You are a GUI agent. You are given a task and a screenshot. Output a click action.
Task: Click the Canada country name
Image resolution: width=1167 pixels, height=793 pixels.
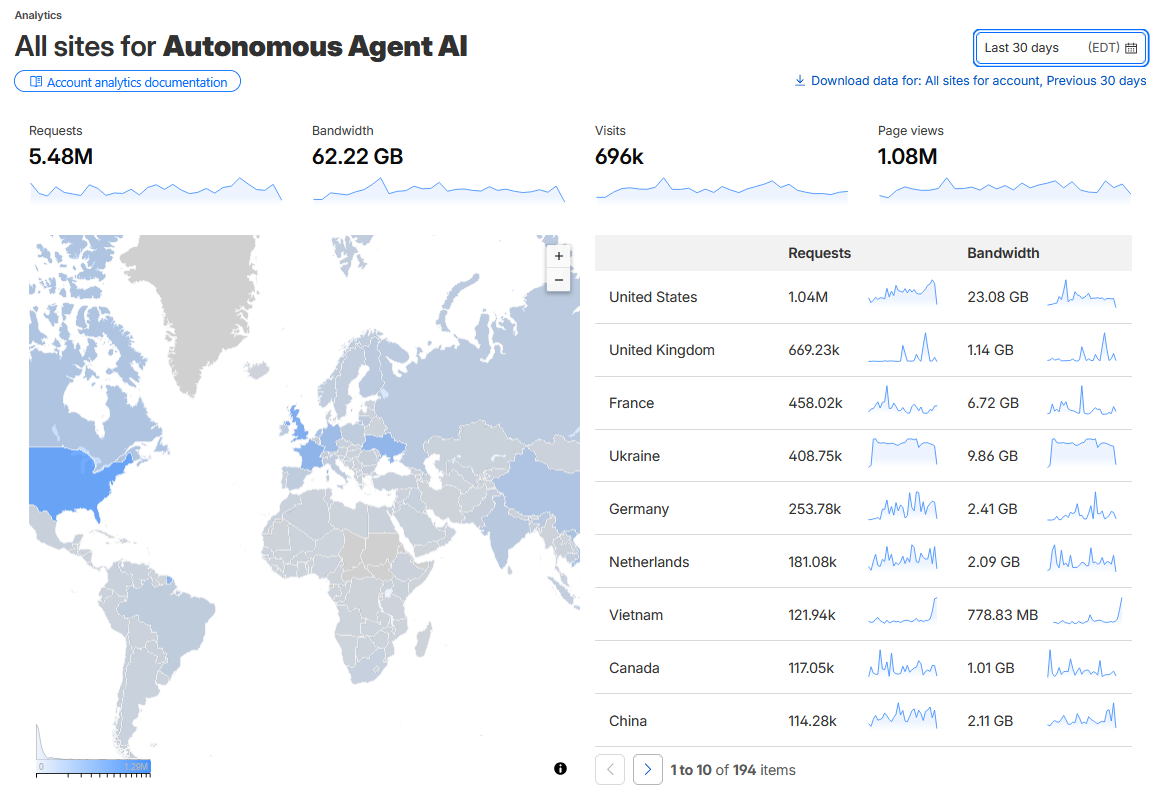(634, 668)
